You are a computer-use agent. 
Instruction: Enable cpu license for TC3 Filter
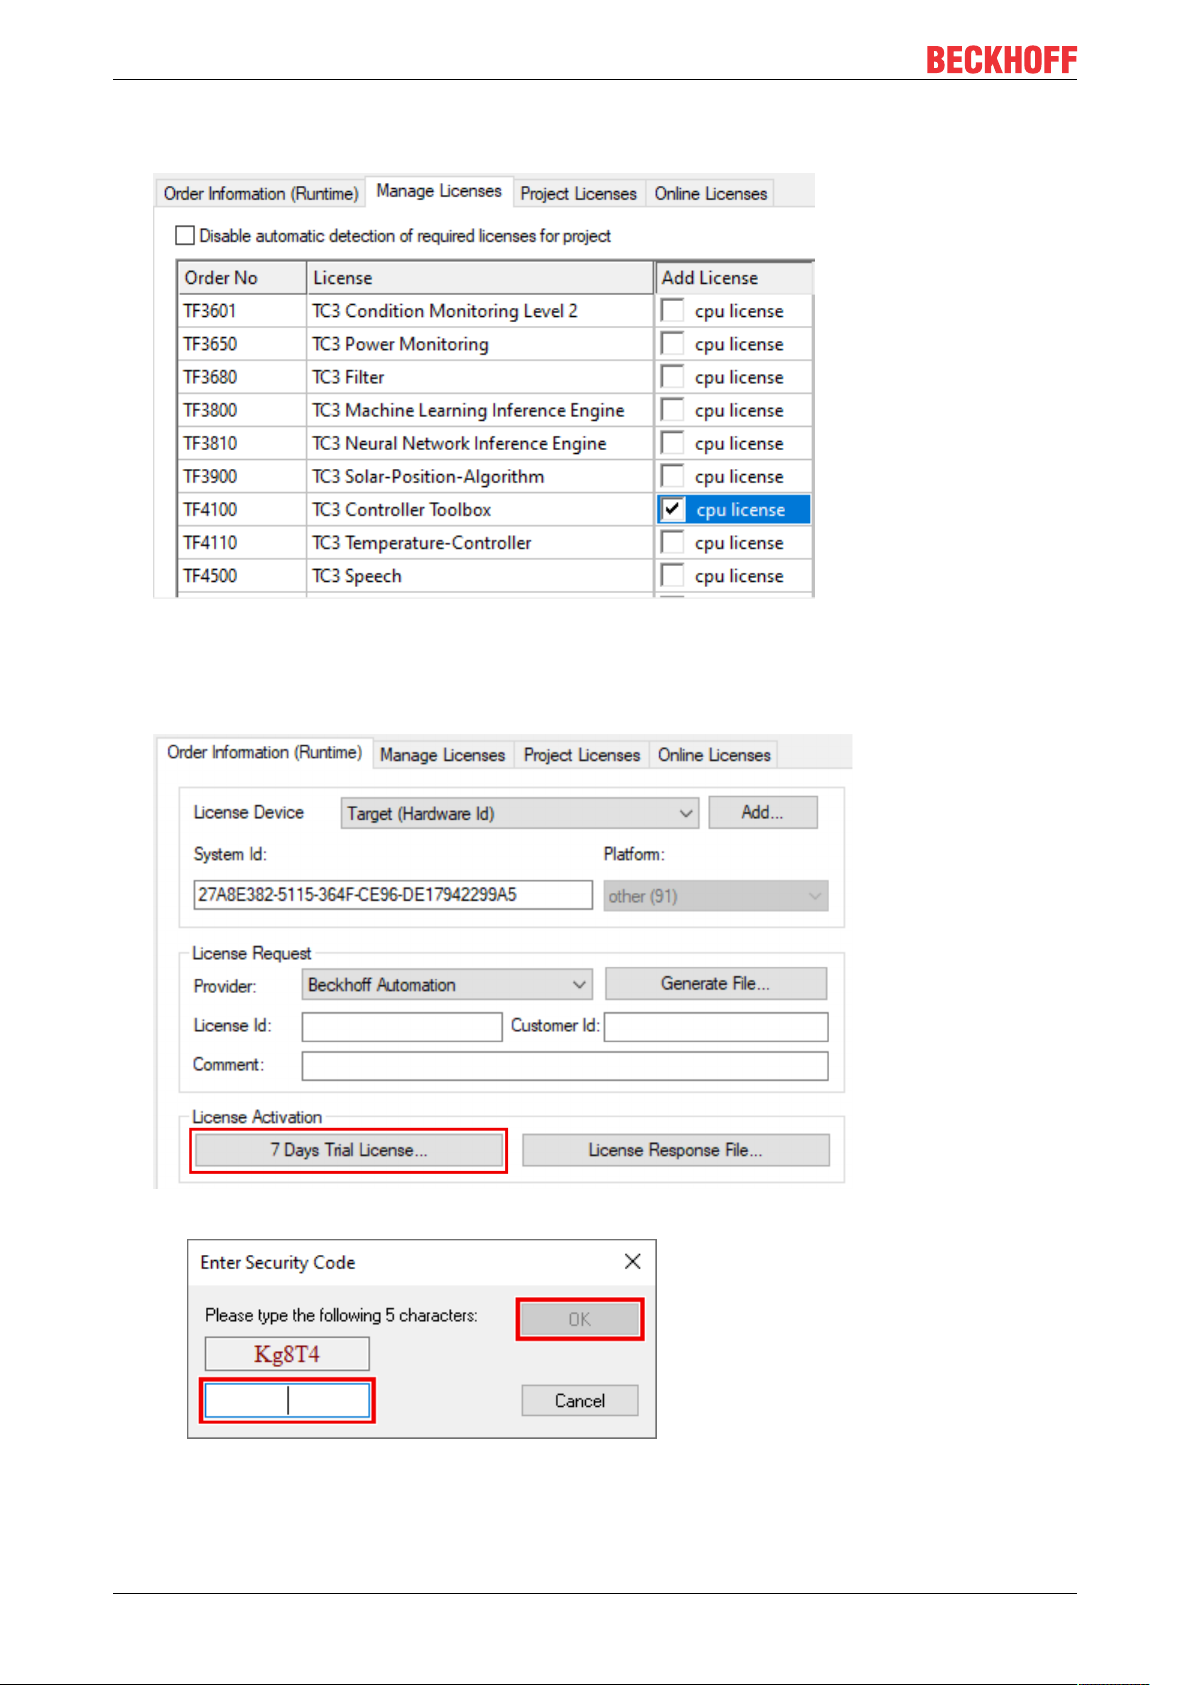click(673, 376)
